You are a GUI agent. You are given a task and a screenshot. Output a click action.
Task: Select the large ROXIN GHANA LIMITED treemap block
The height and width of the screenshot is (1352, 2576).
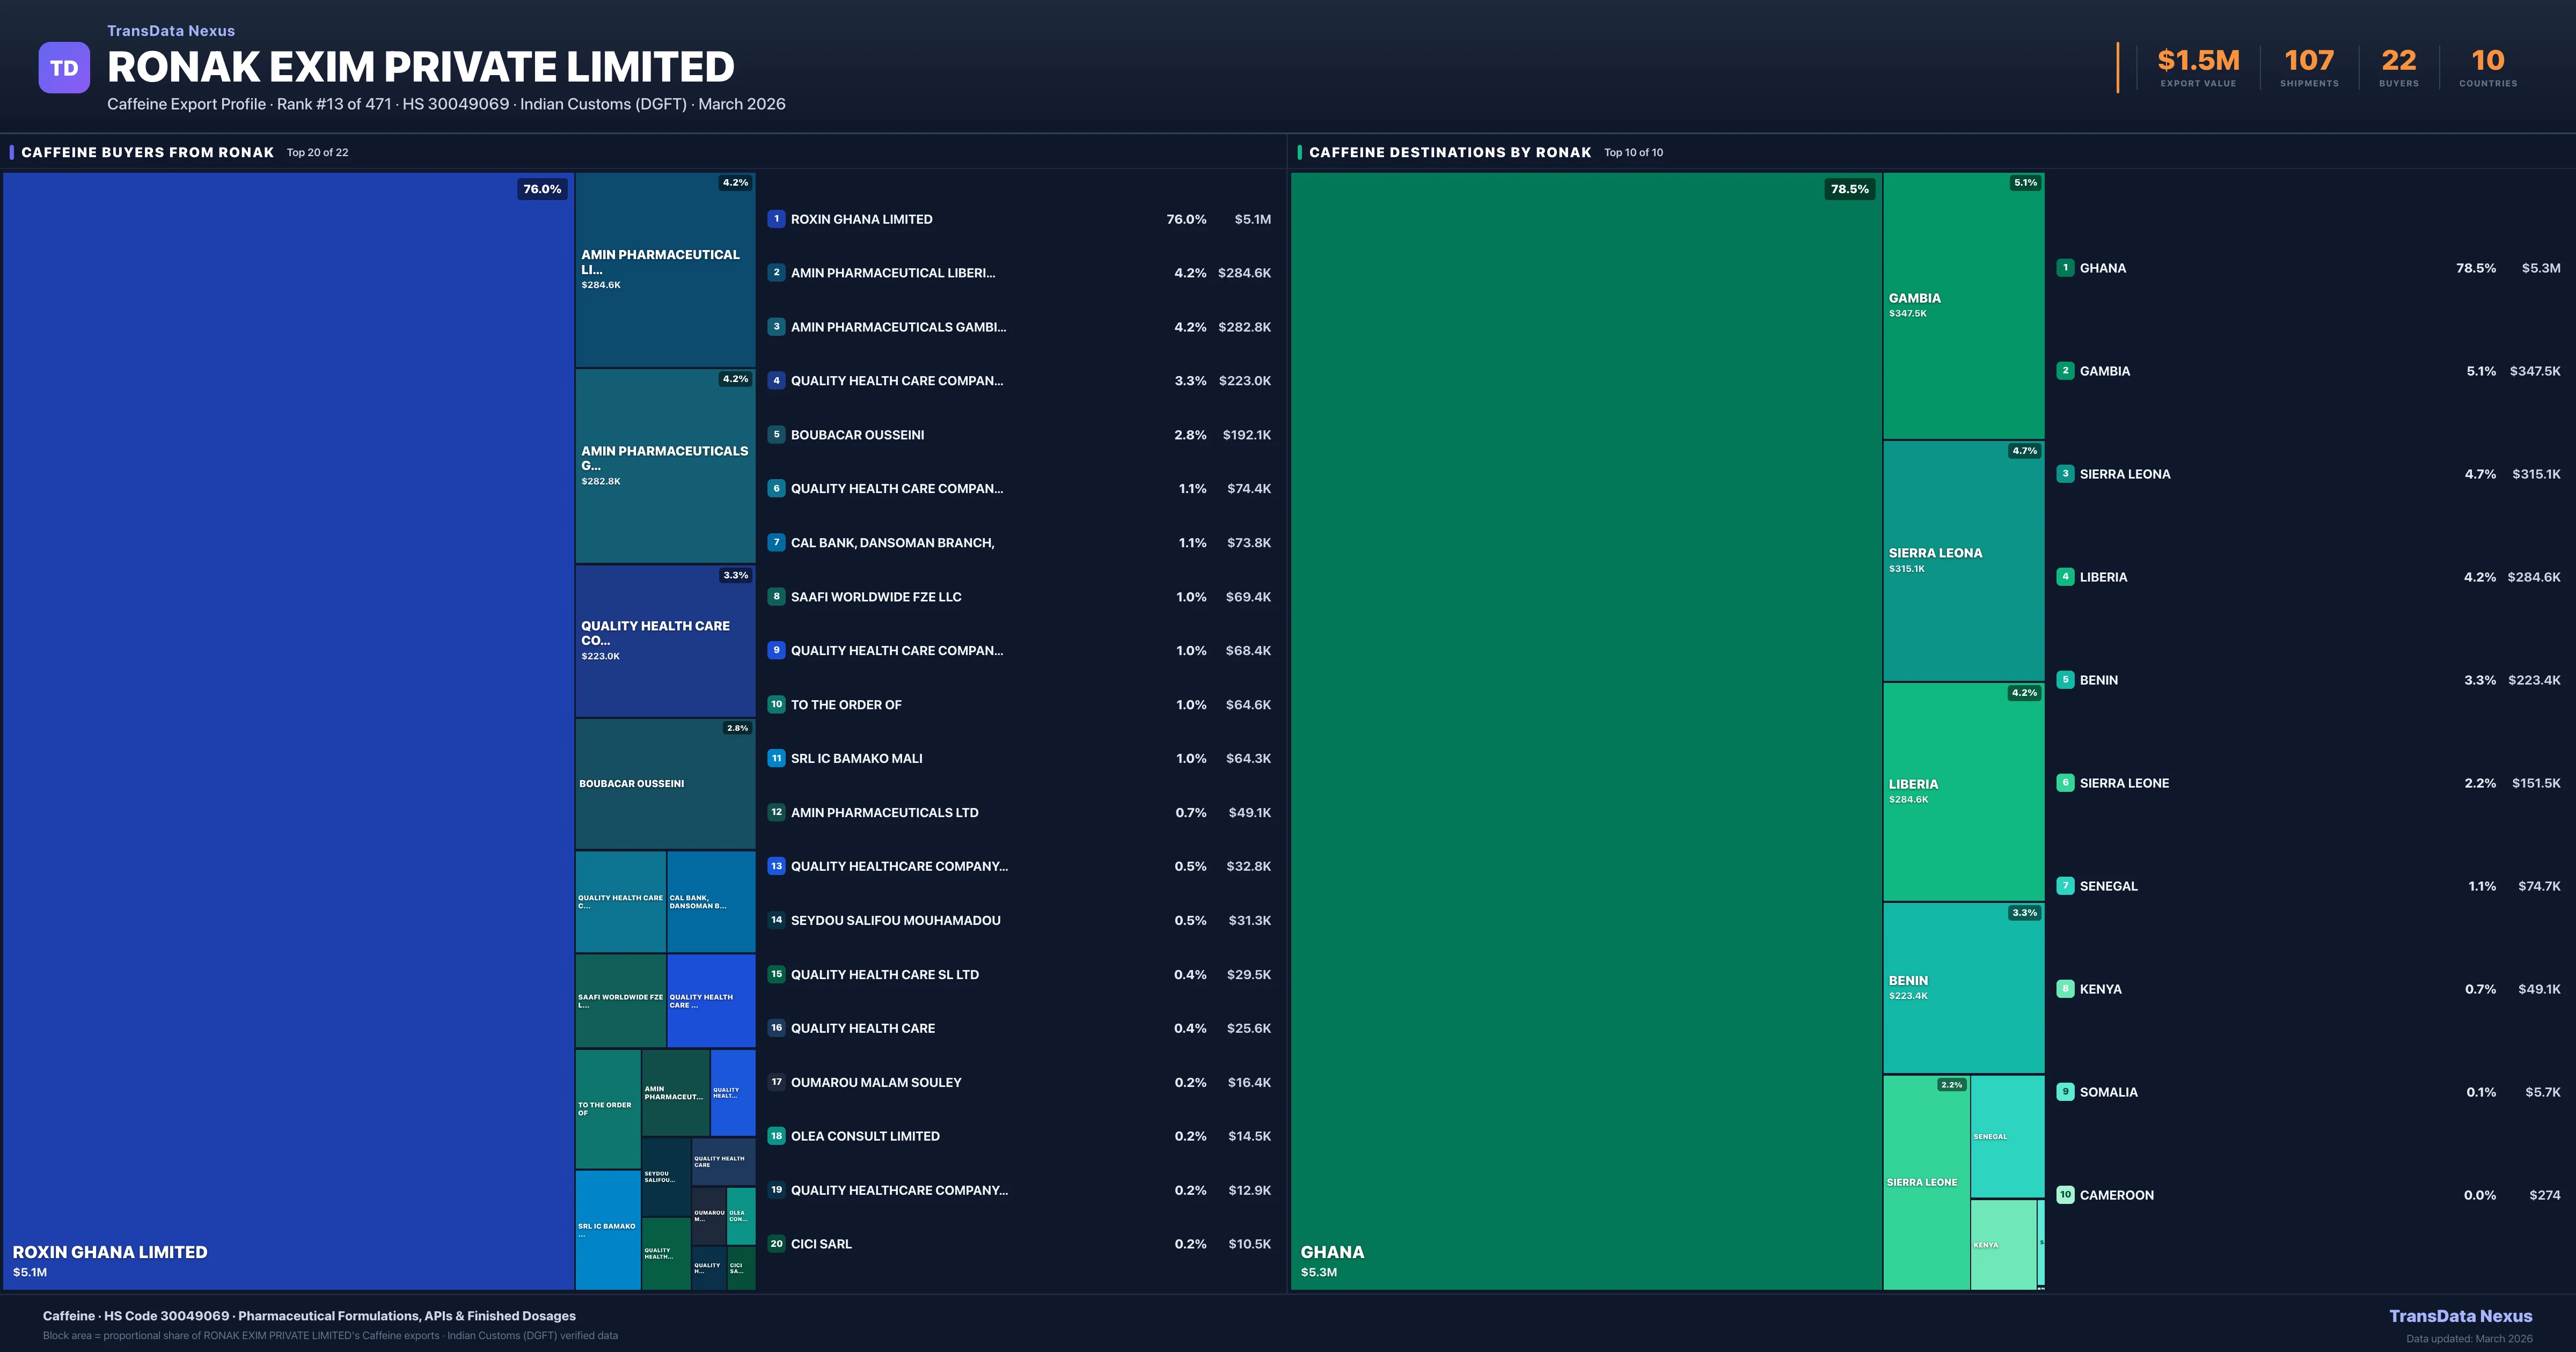(x=288, y=730)
